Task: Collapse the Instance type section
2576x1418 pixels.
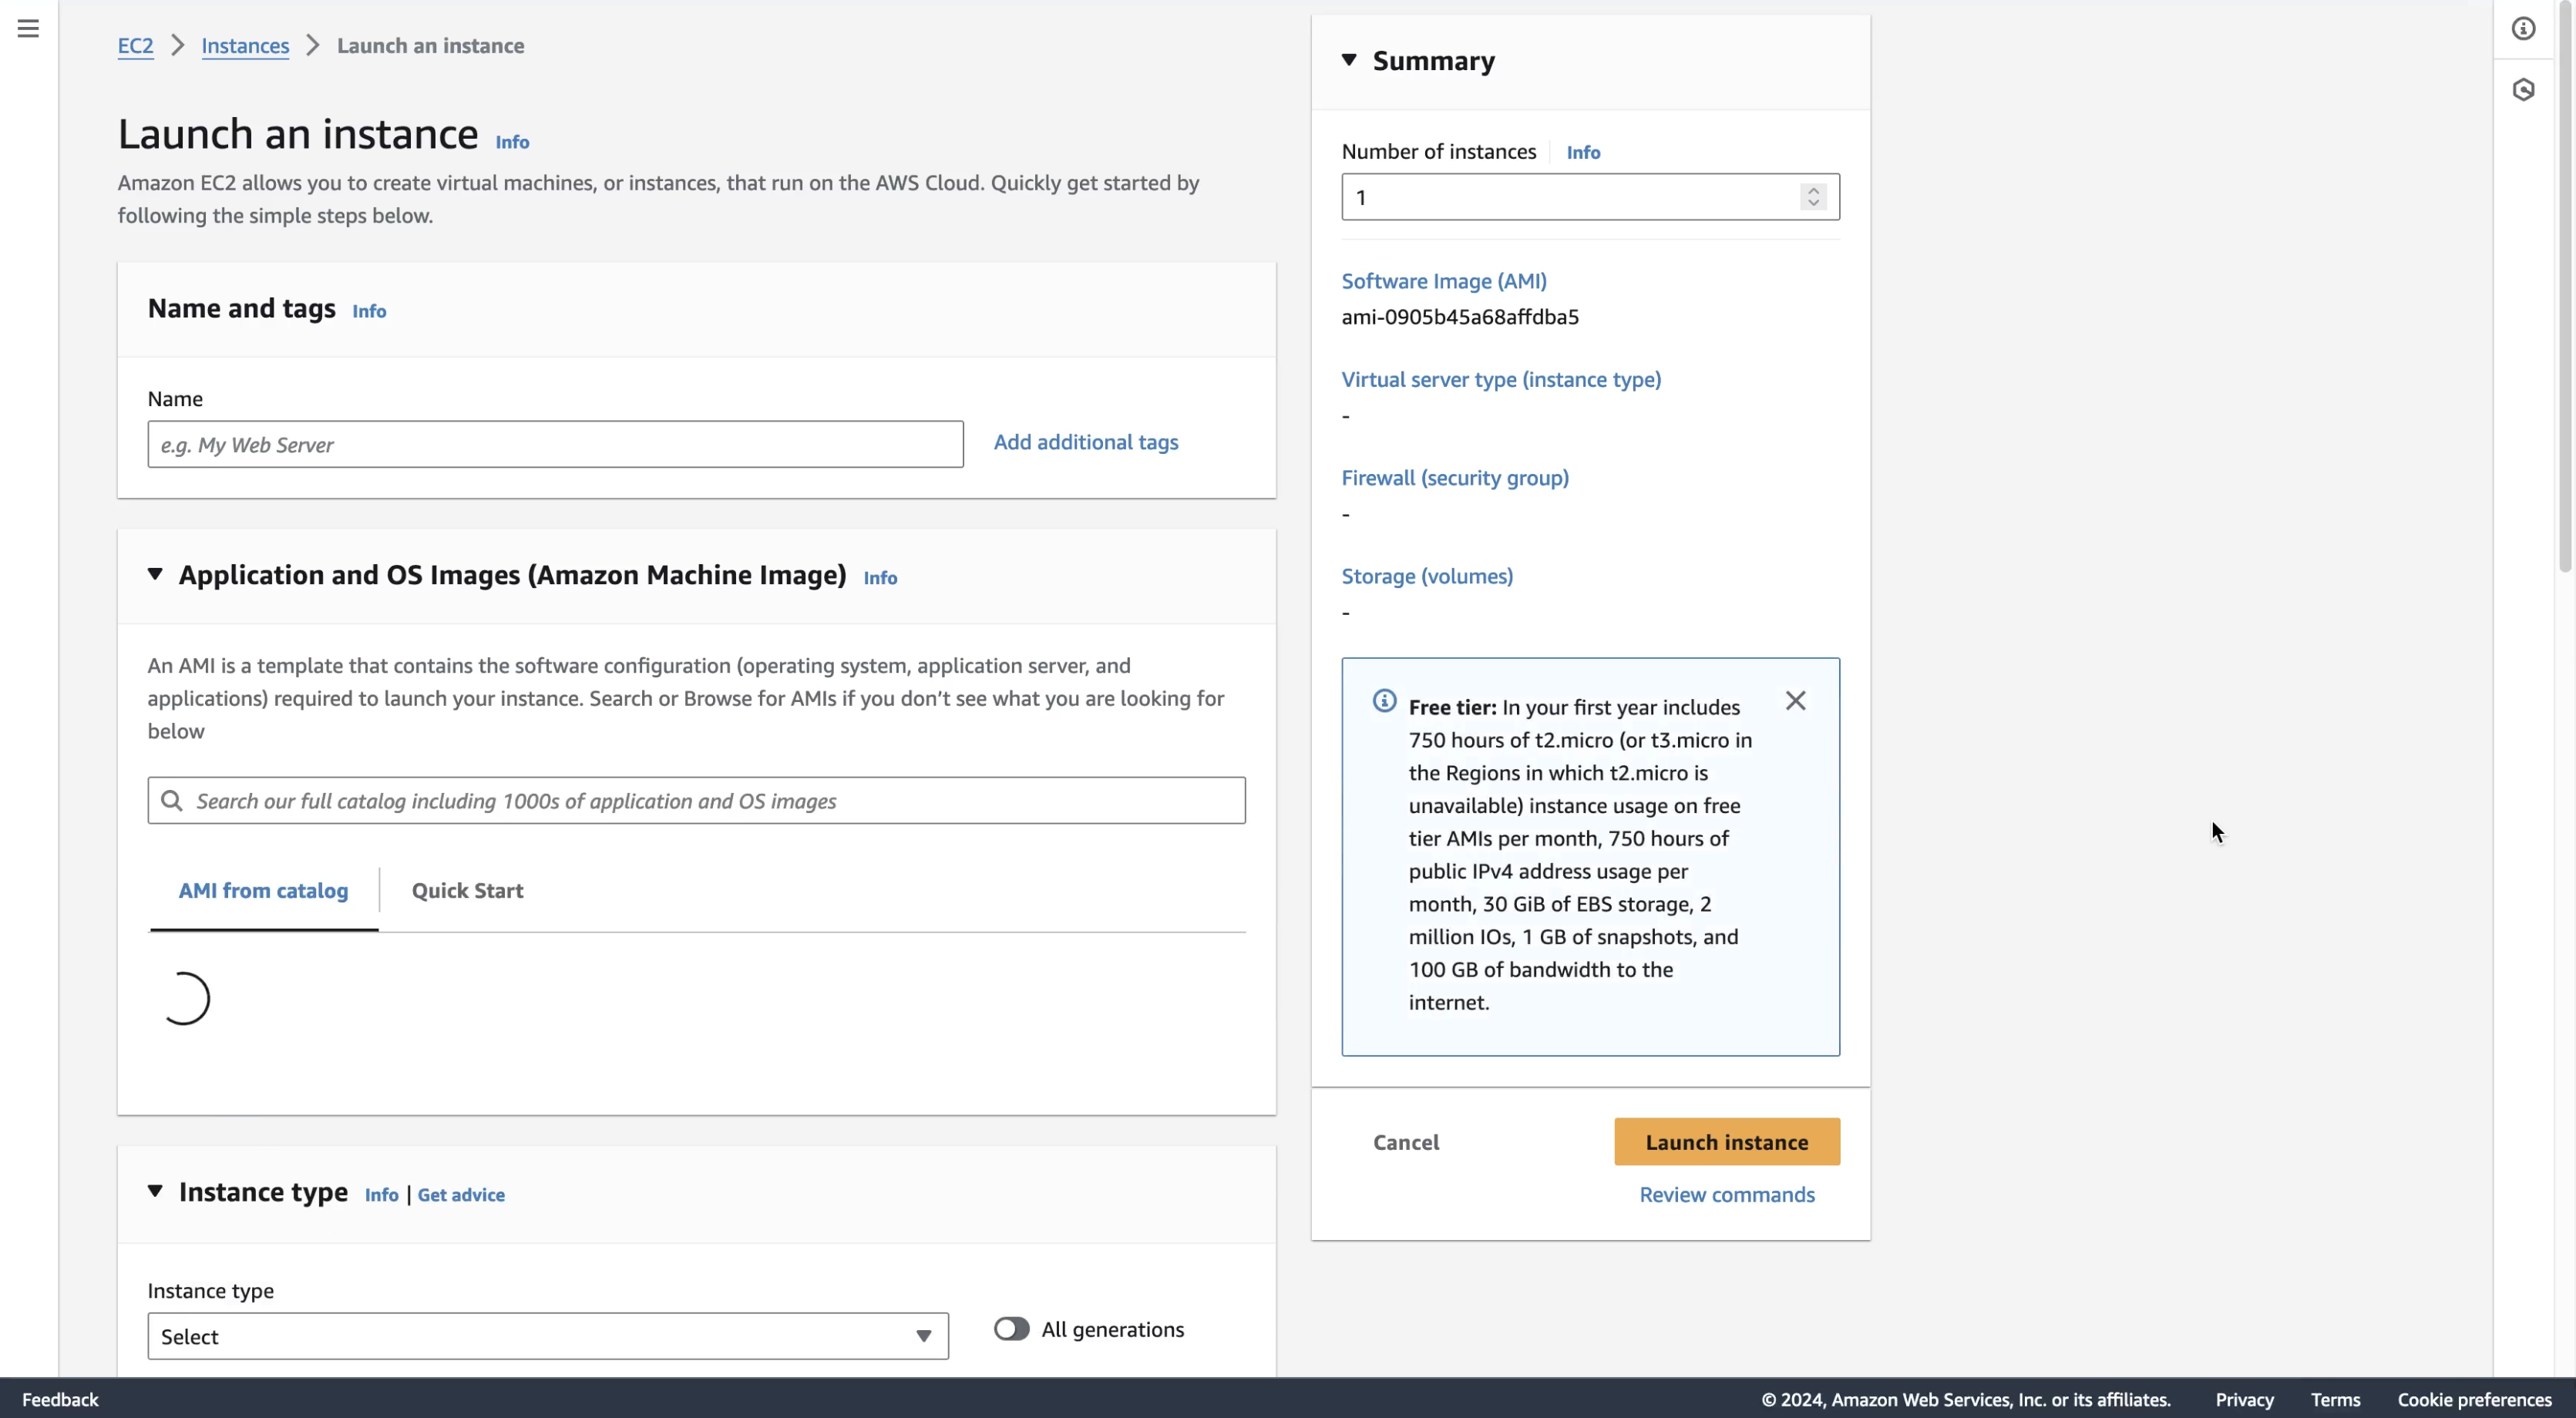Action: click(155, 1191)
